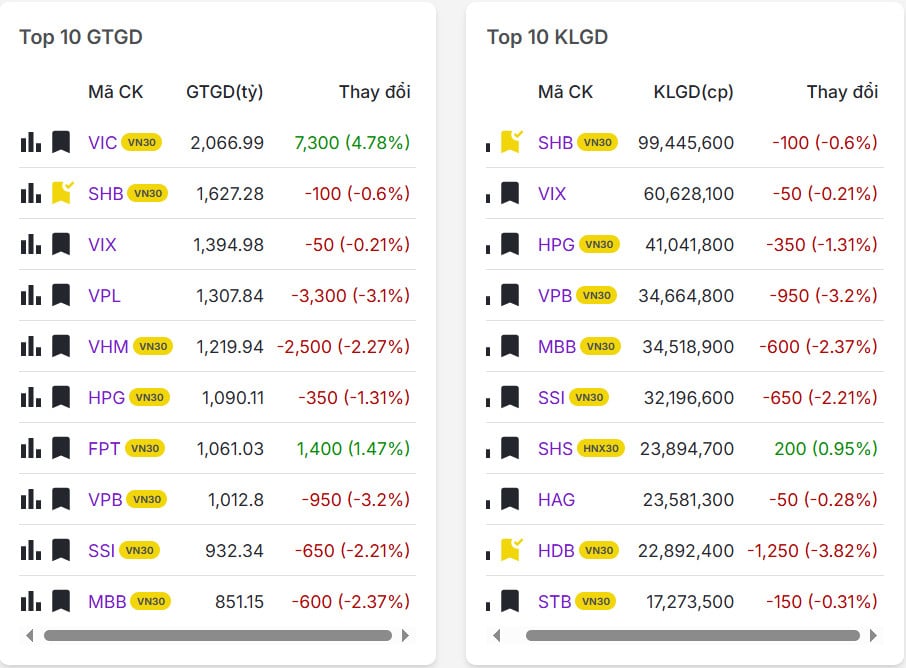Click the bar chart icon next to VIC
Image resolution: width=906 pixels, height=668 pixels.
pos(29,142)
